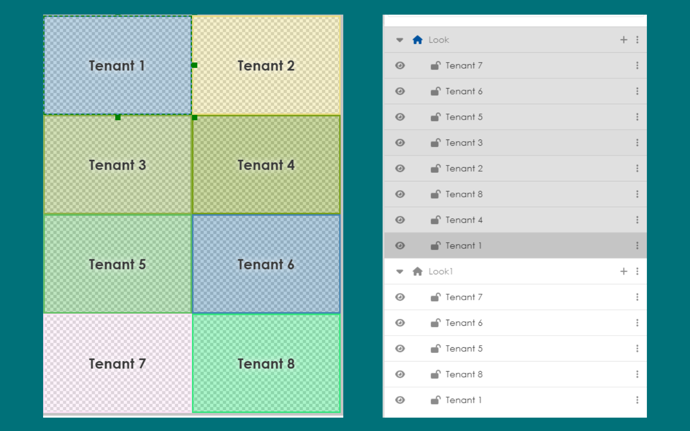This screenshot has width=690, height=431.
Task: Open three-dot menu for Tenant 1 in Look
Action: [x=637, y=246]
